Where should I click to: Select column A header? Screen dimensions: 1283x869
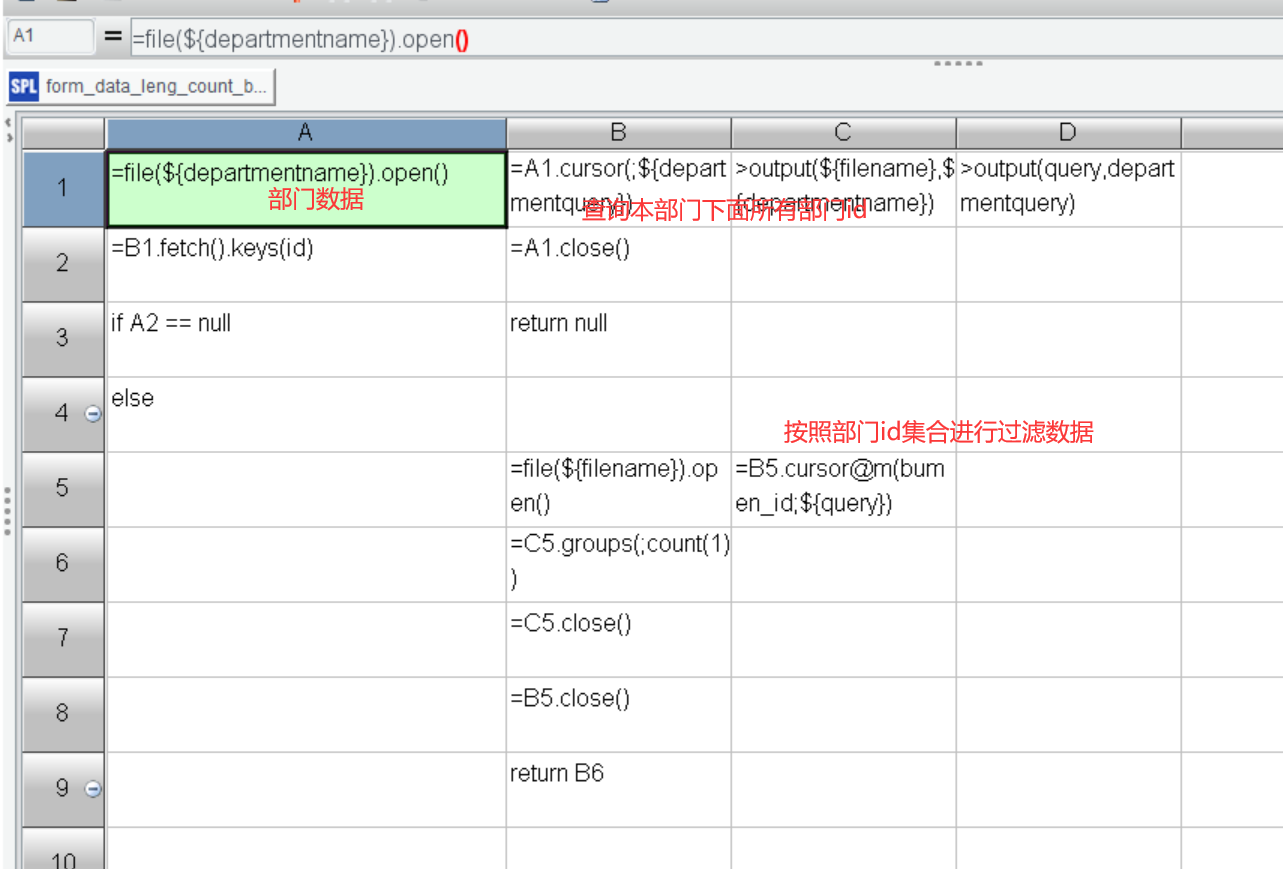click(305, 133)
